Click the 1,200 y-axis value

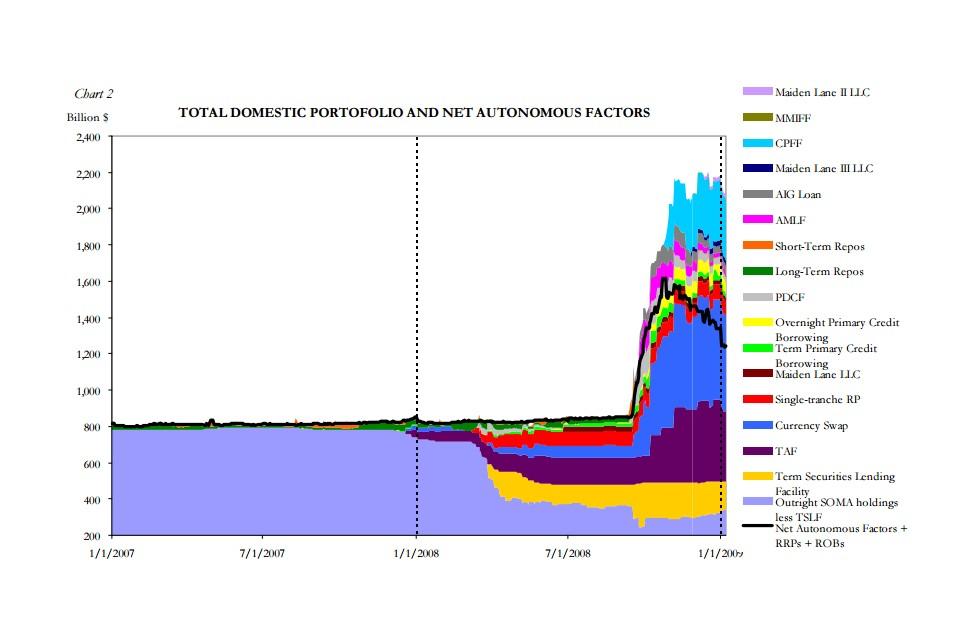[88, 354]
